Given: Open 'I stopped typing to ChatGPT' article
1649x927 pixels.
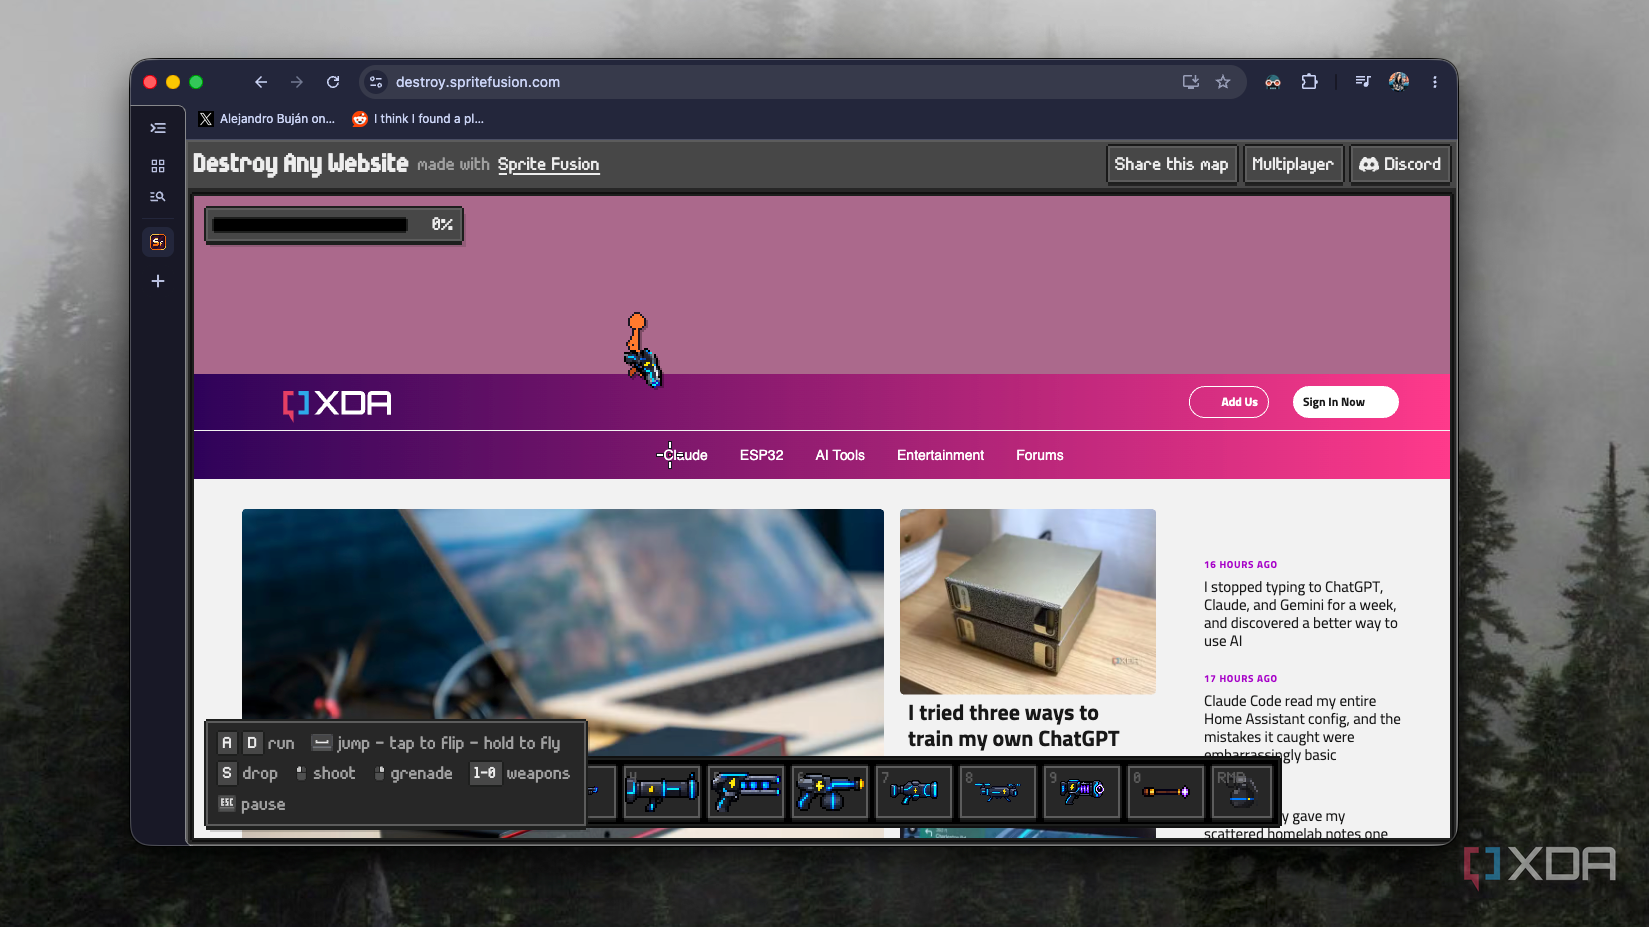Looking at the screenshot, I should pyautogui.click(x=1300, y=614).
